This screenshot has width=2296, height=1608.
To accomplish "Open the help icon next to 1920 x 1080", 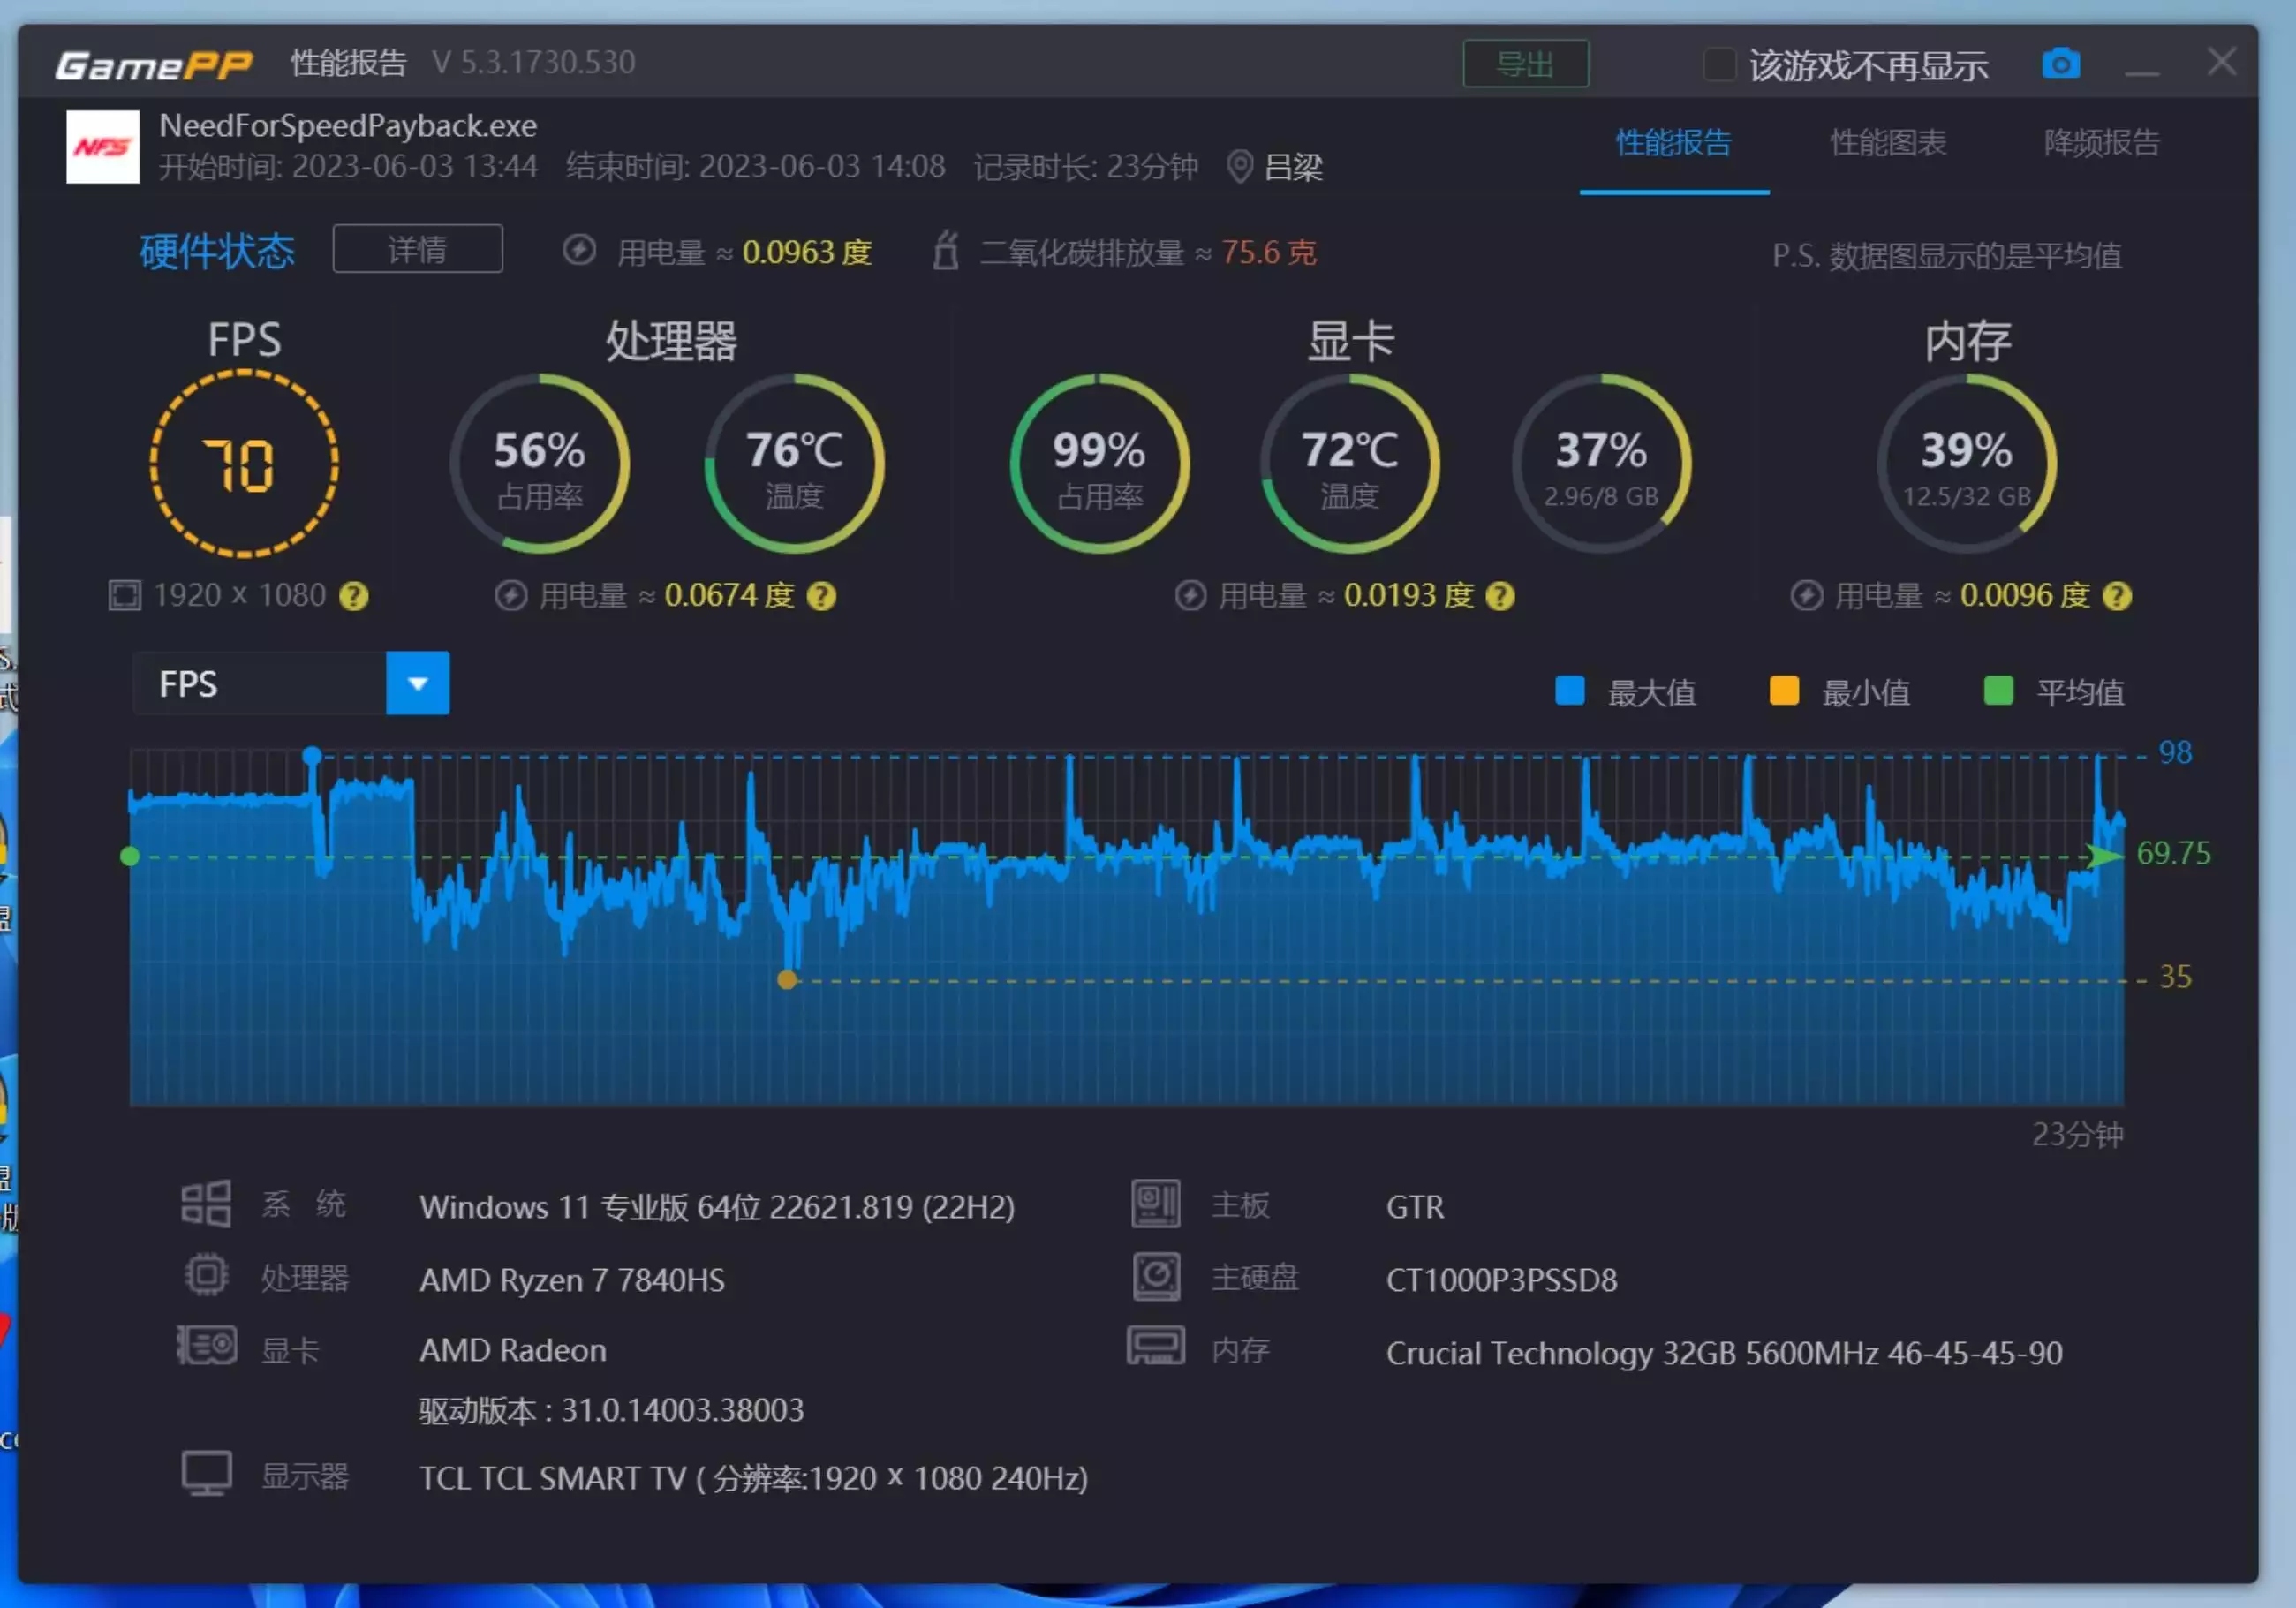I will point(354,597).
